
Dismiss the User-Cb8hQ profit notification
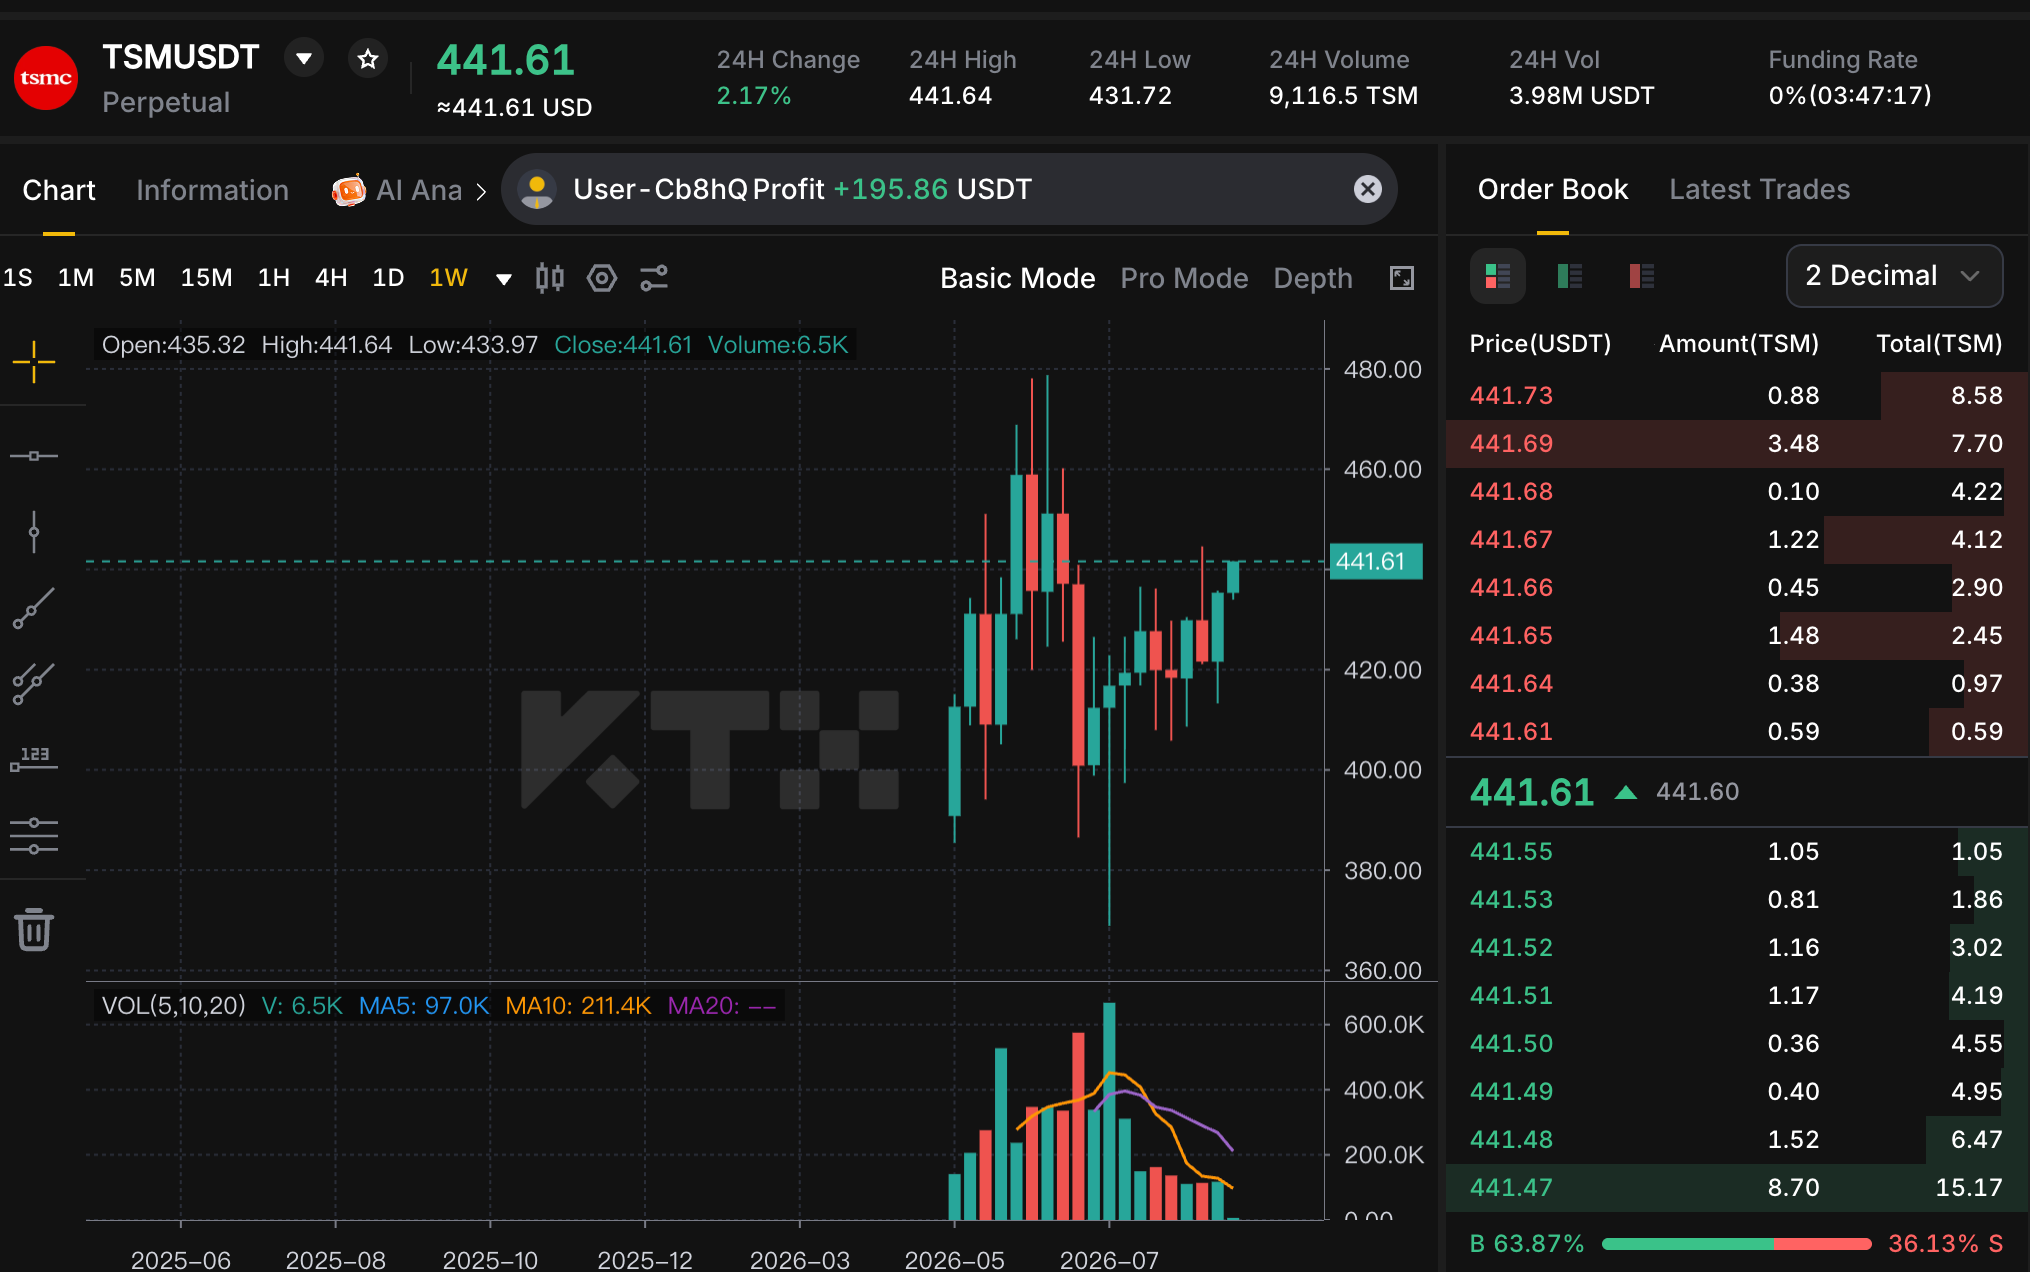click(x=1368, y=189)
